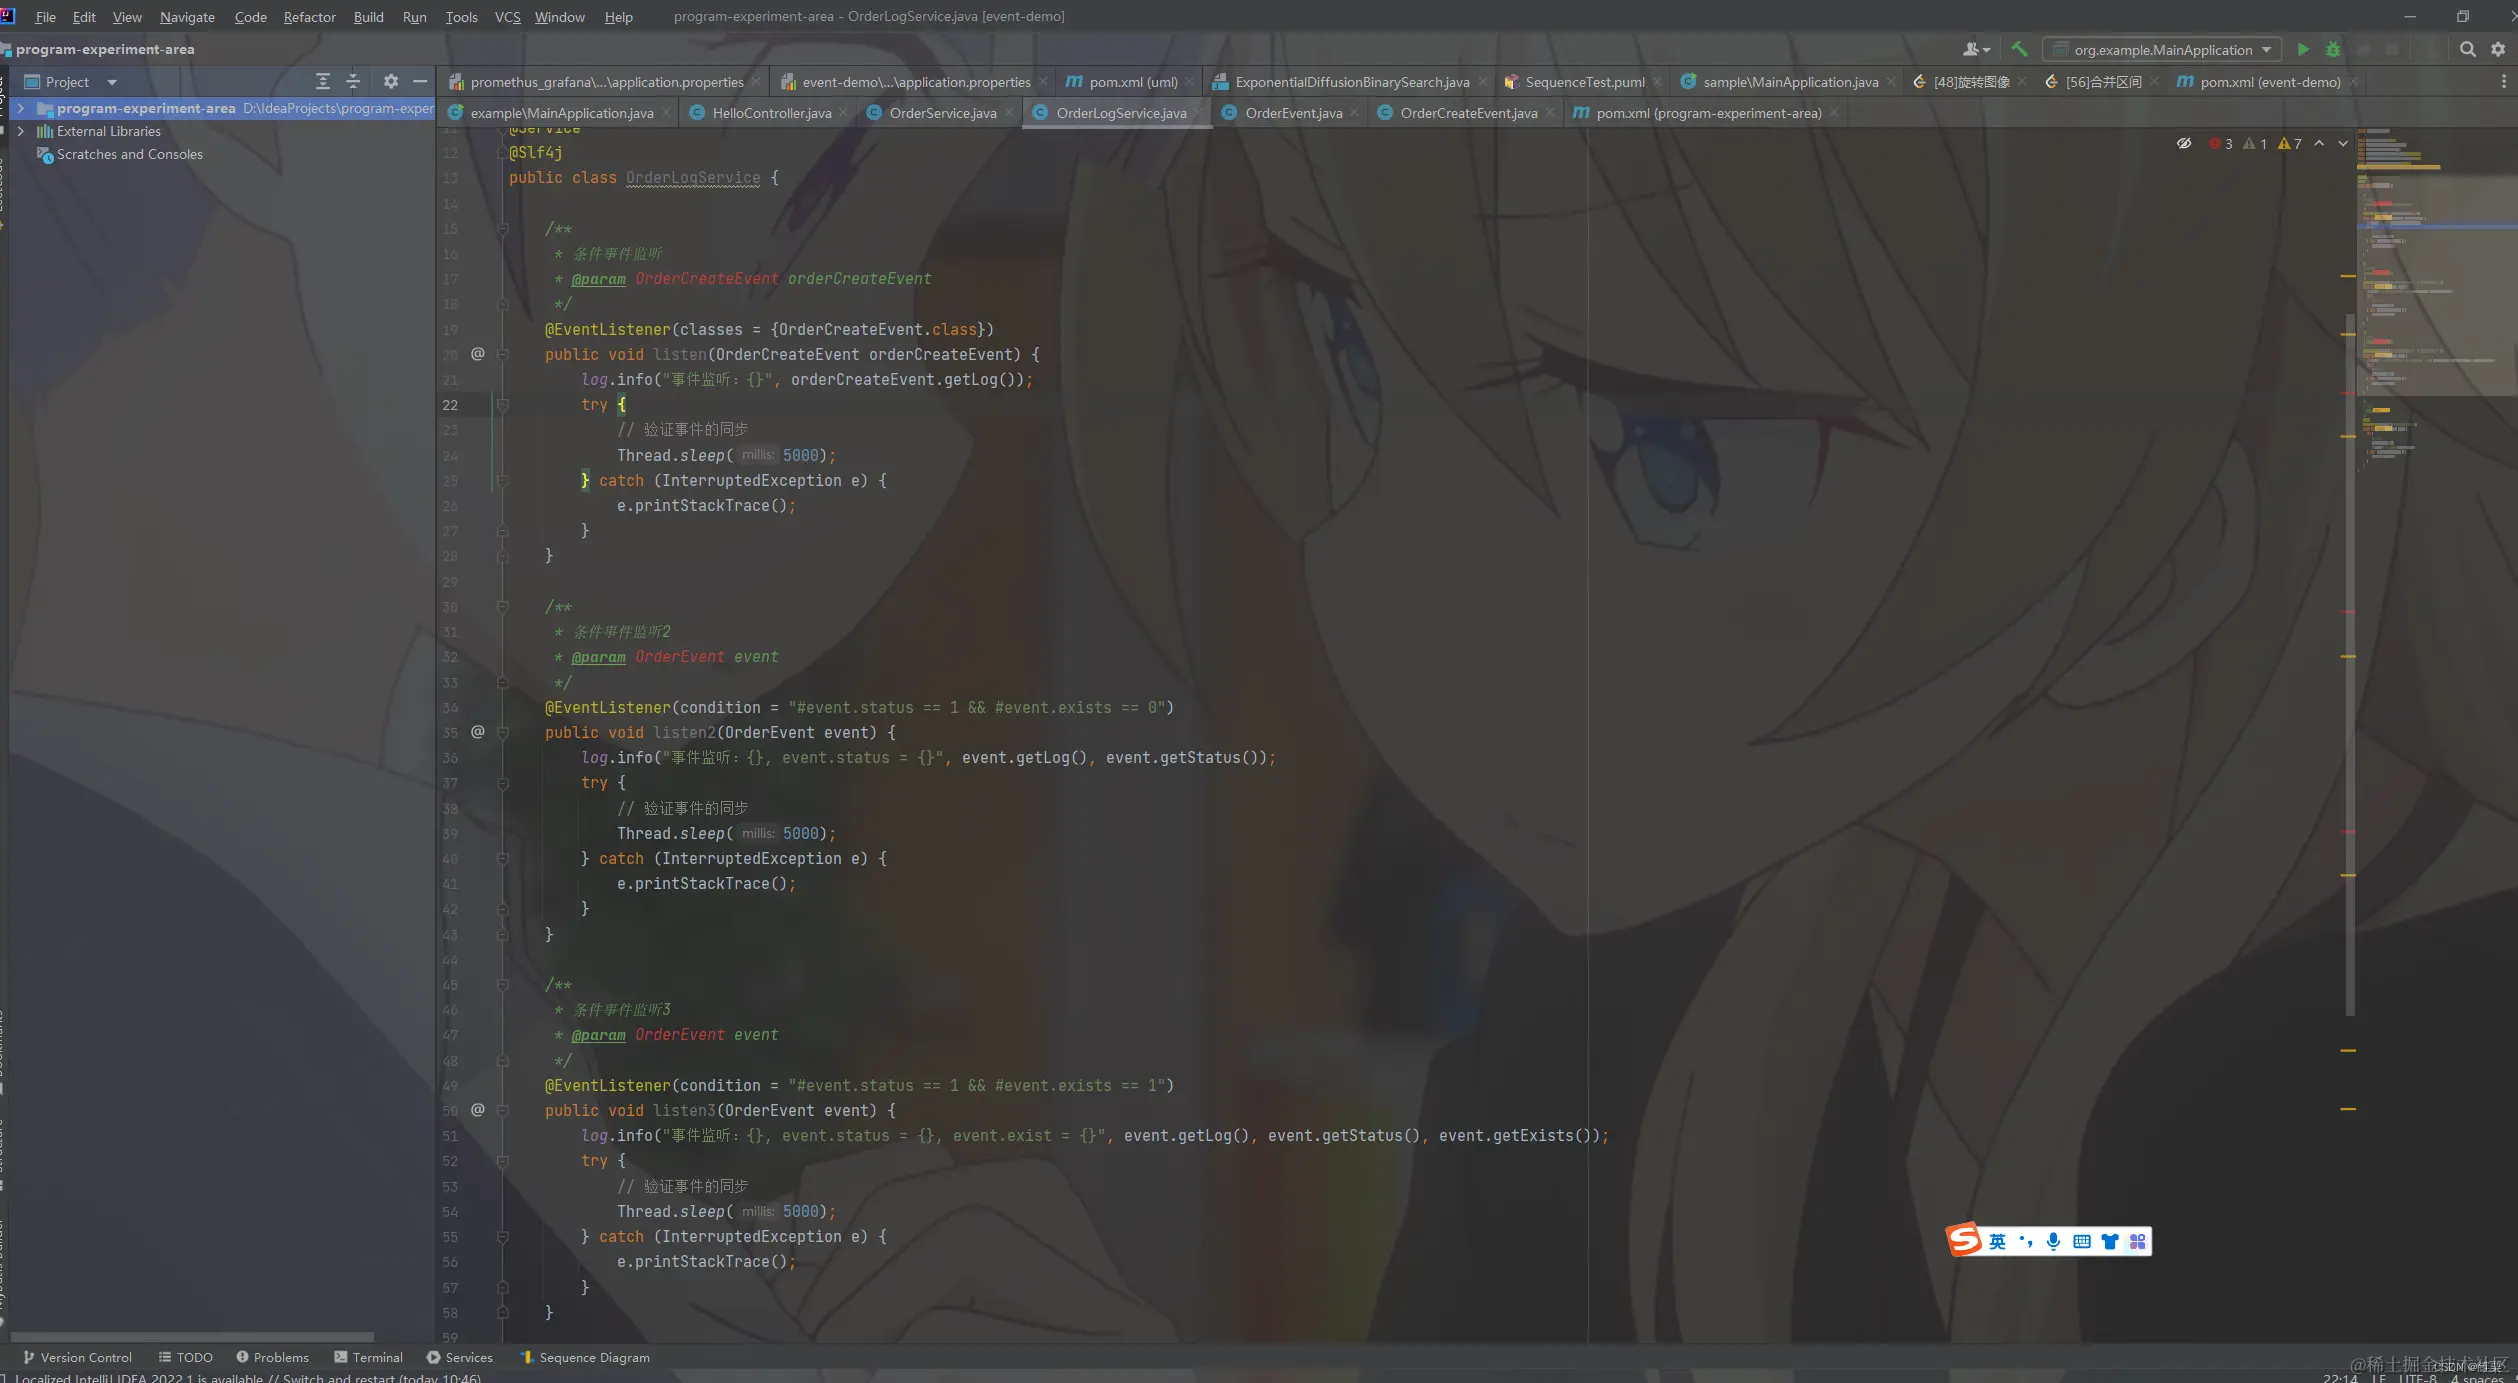Click the gutter icon beside listen method

pos(478,354)
